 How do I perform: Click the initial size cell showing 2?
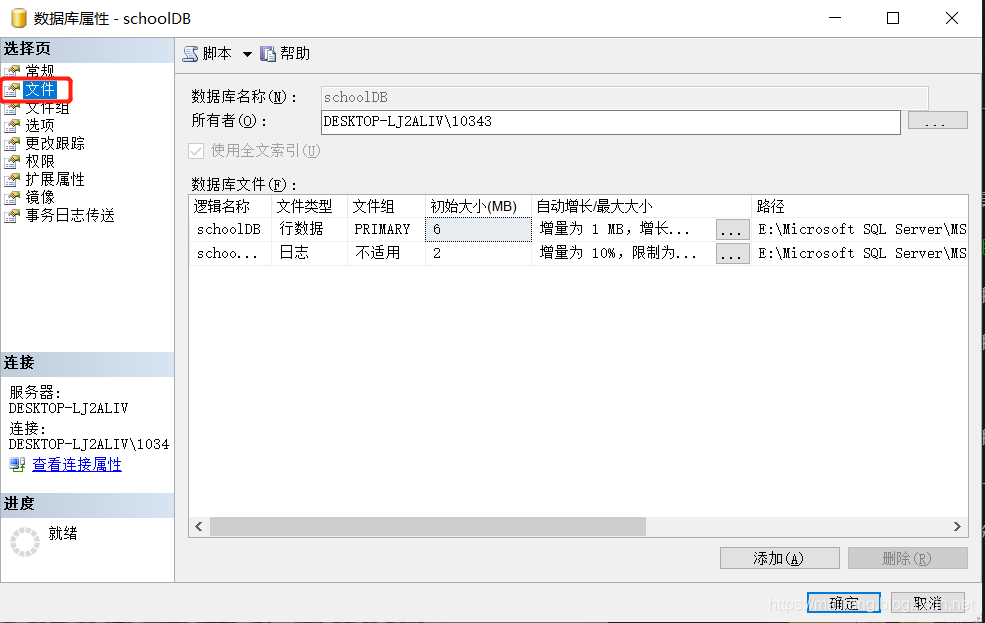coord(478,253)
